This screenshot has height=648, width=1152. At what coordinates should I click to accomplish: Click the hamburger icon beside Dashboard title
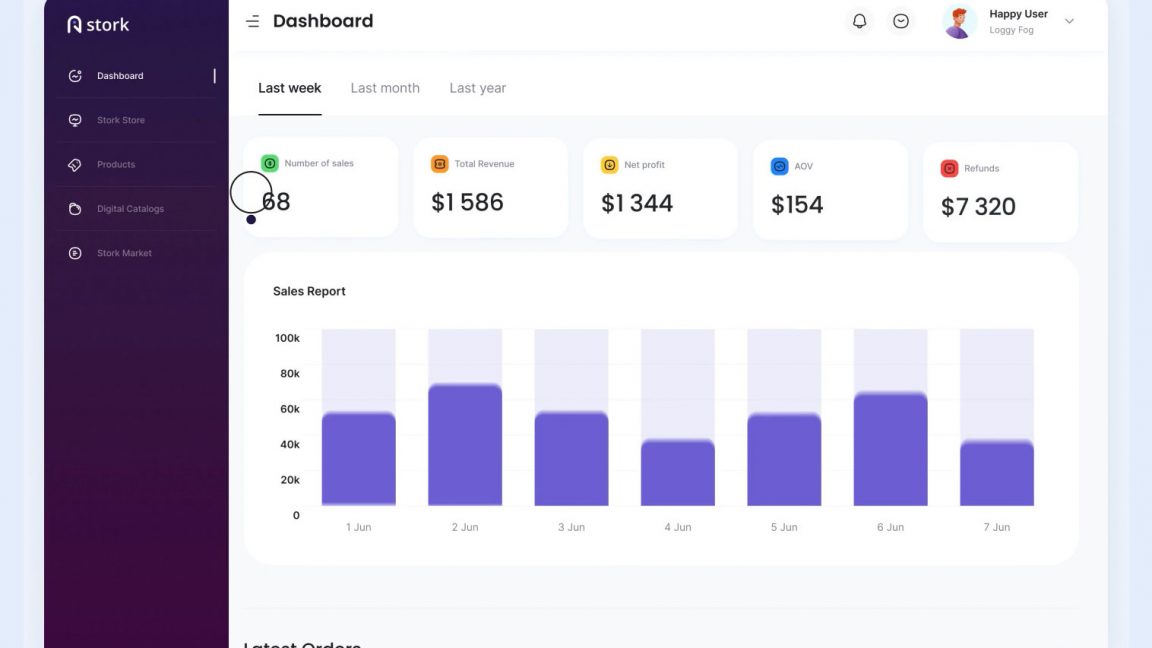(253, 20)
